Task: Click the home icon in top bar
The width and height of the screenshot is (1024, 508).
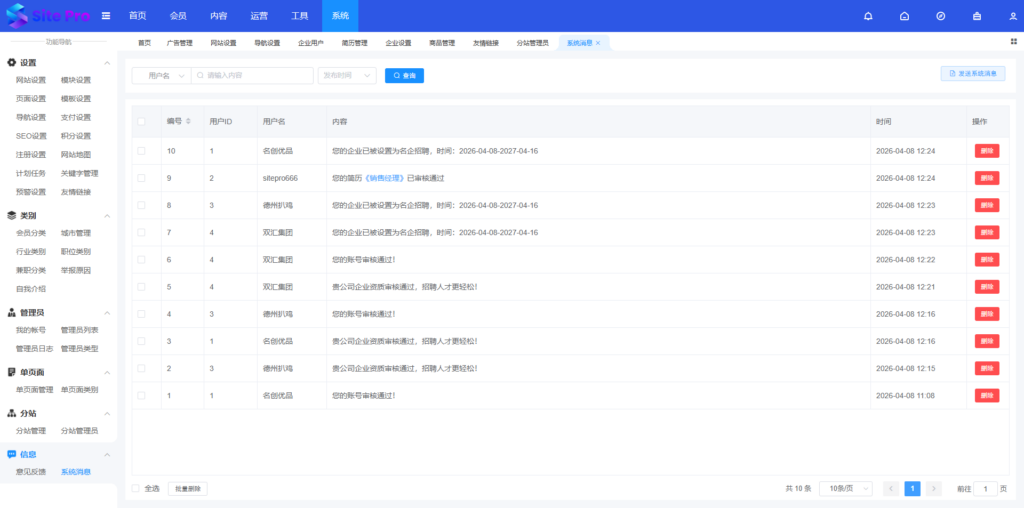Action: [x=904, y=16]
